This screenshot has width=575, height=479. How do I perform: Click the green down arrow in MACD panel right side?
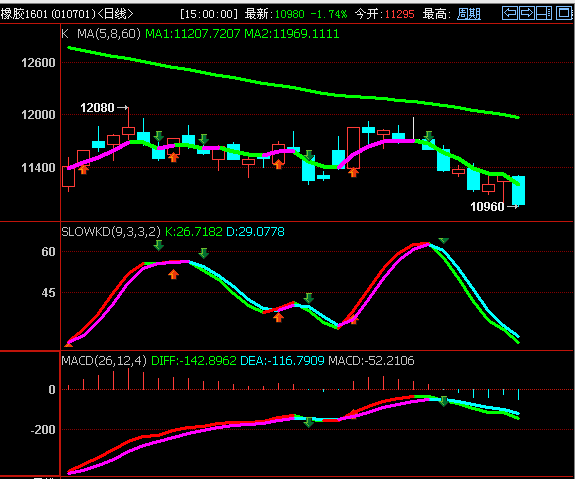(x=443, y=401)
